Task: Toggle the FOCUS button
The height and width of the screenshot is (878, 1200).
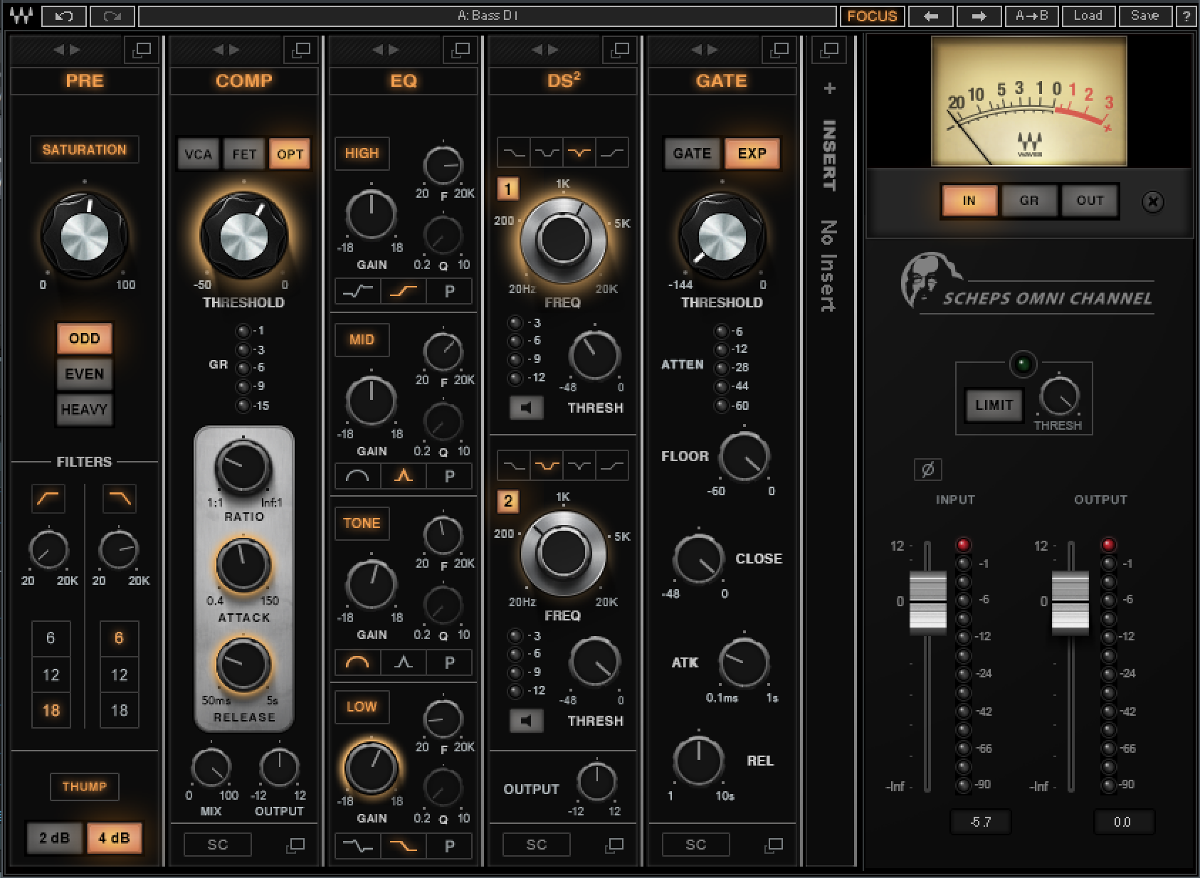Action: tap(872, 16)
